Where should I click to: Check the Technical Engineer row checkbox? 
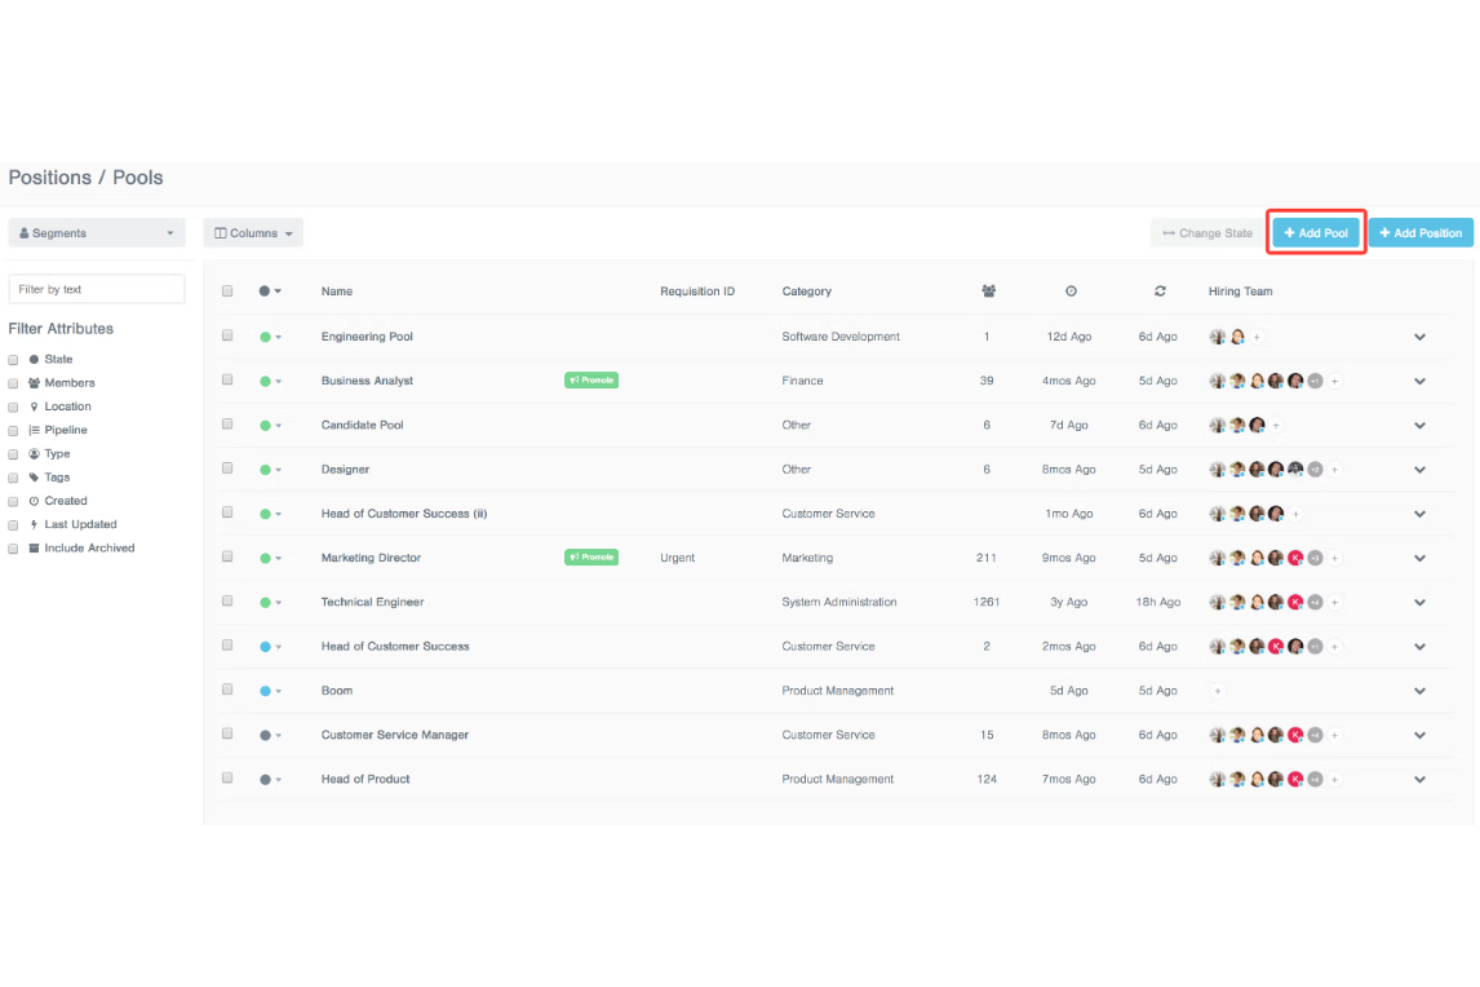click(x=227, y=601)
